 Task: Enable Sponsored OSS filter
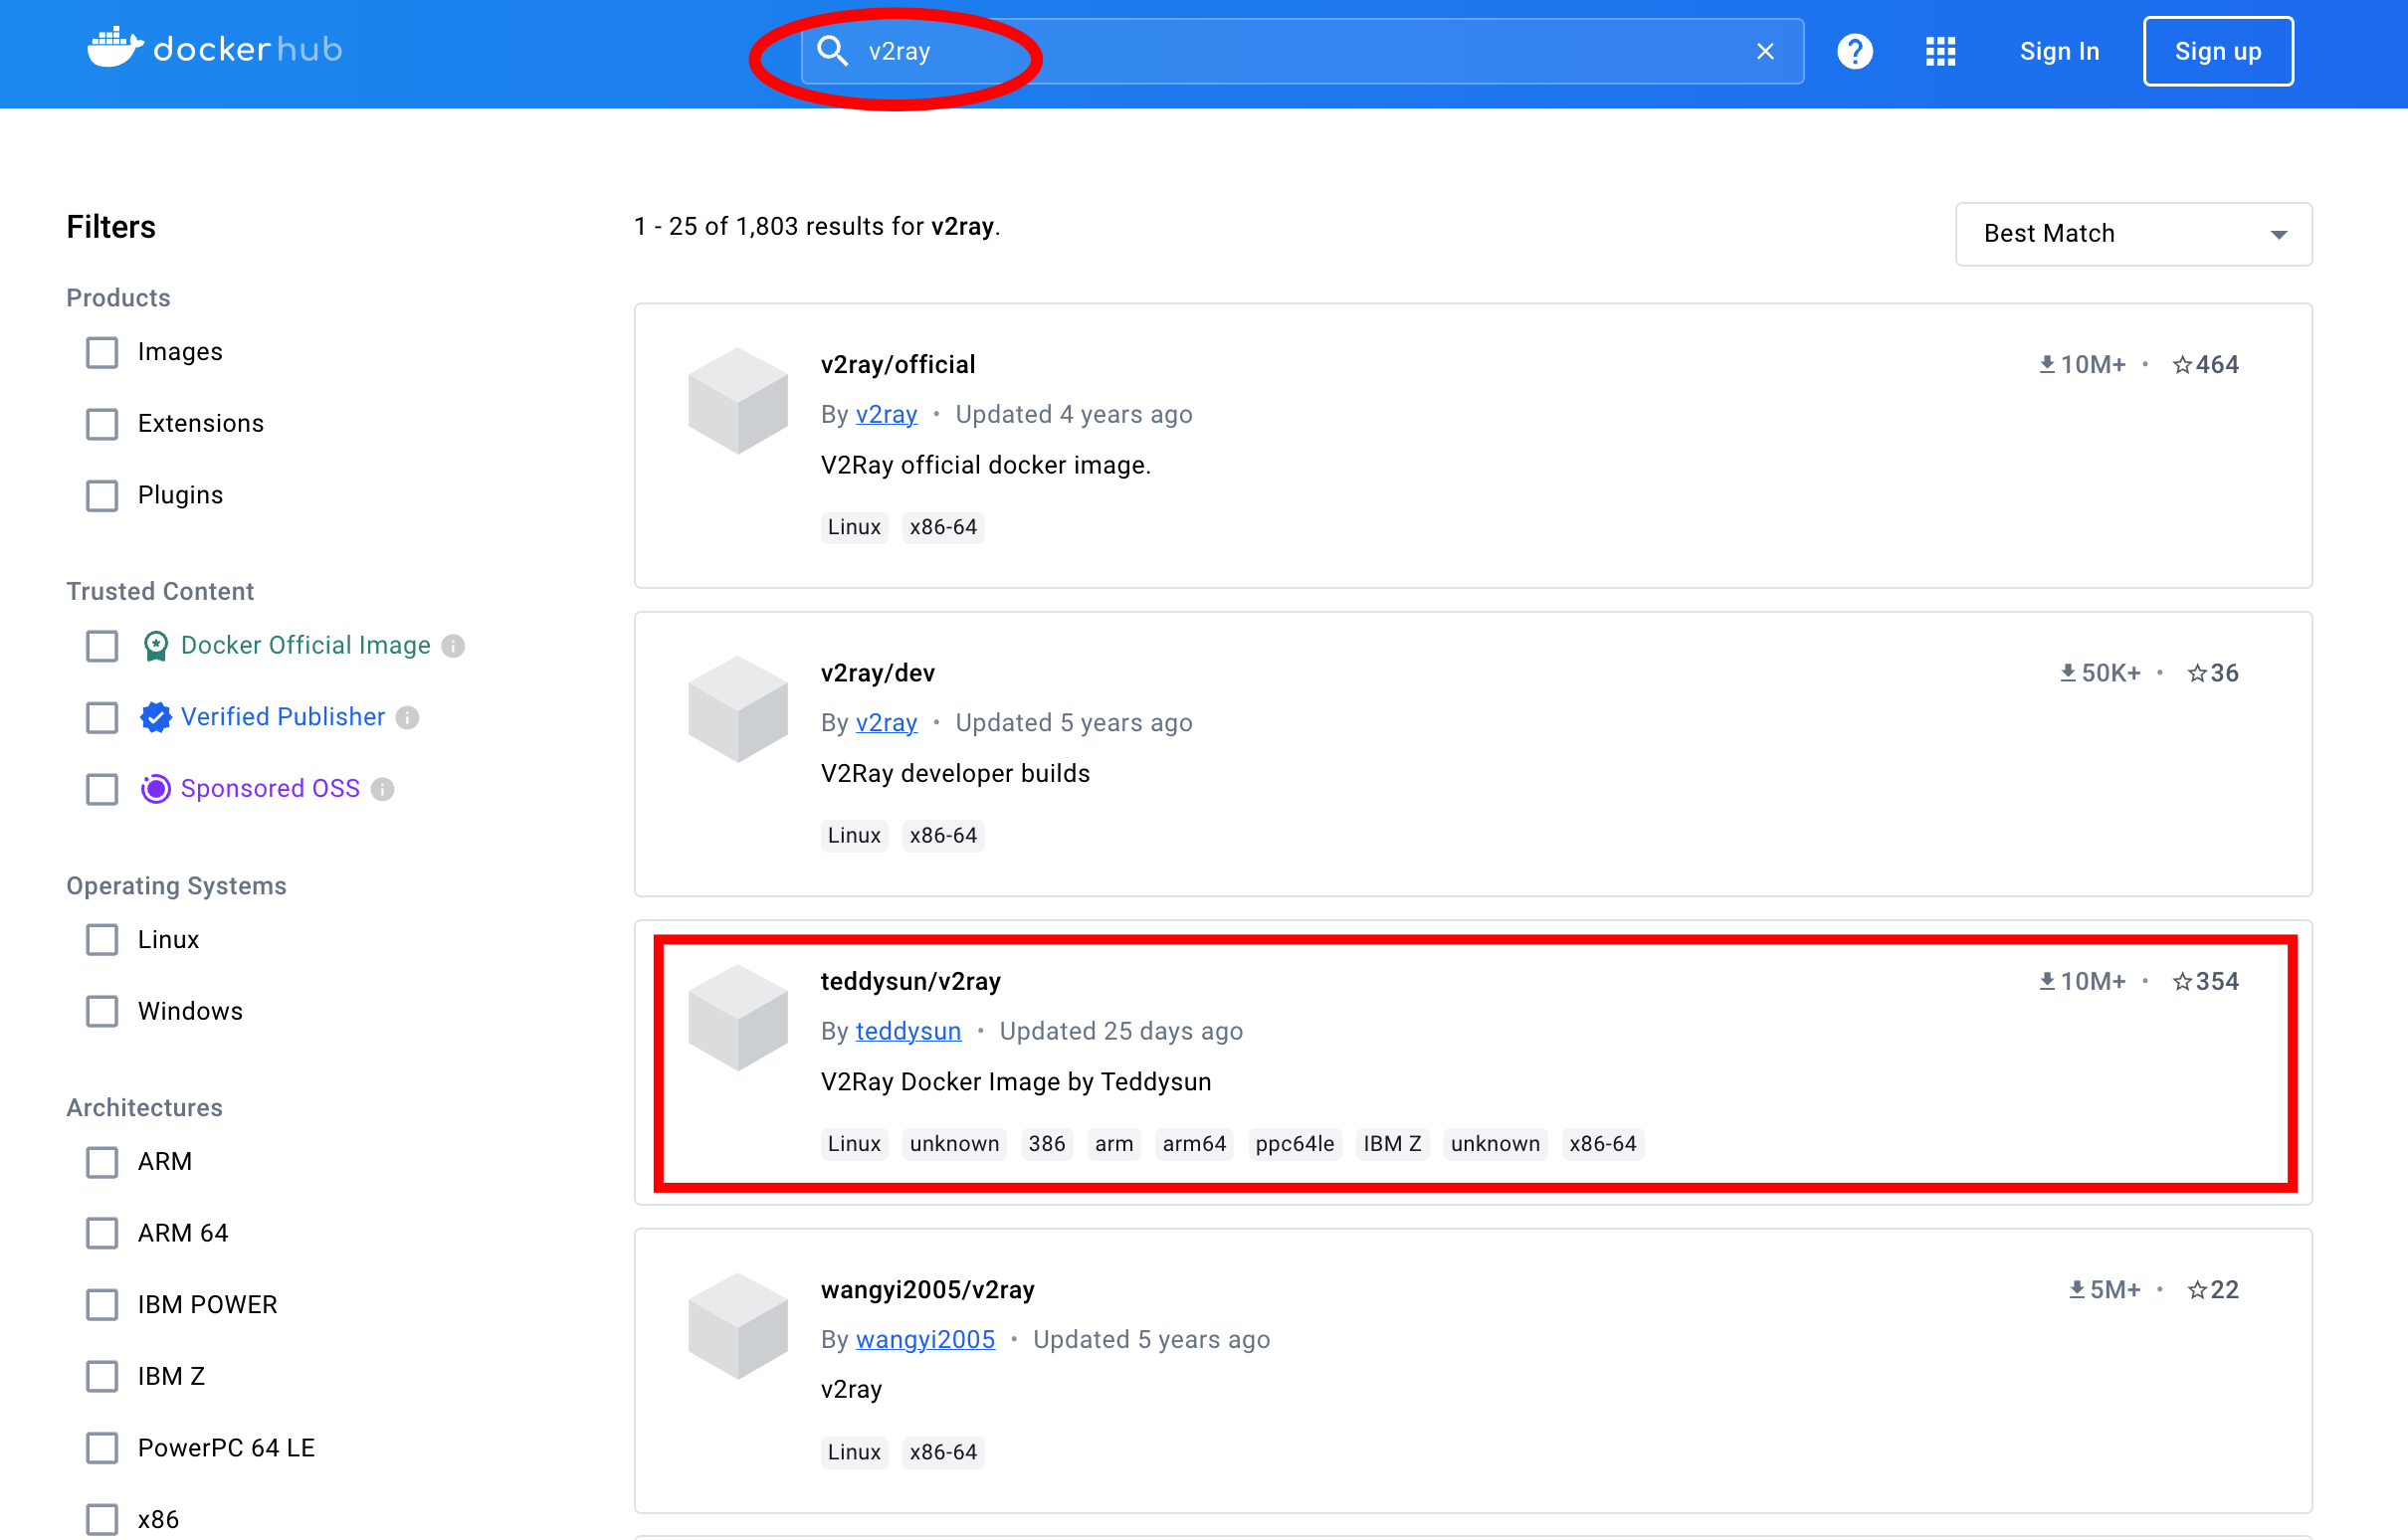[102, 790]
